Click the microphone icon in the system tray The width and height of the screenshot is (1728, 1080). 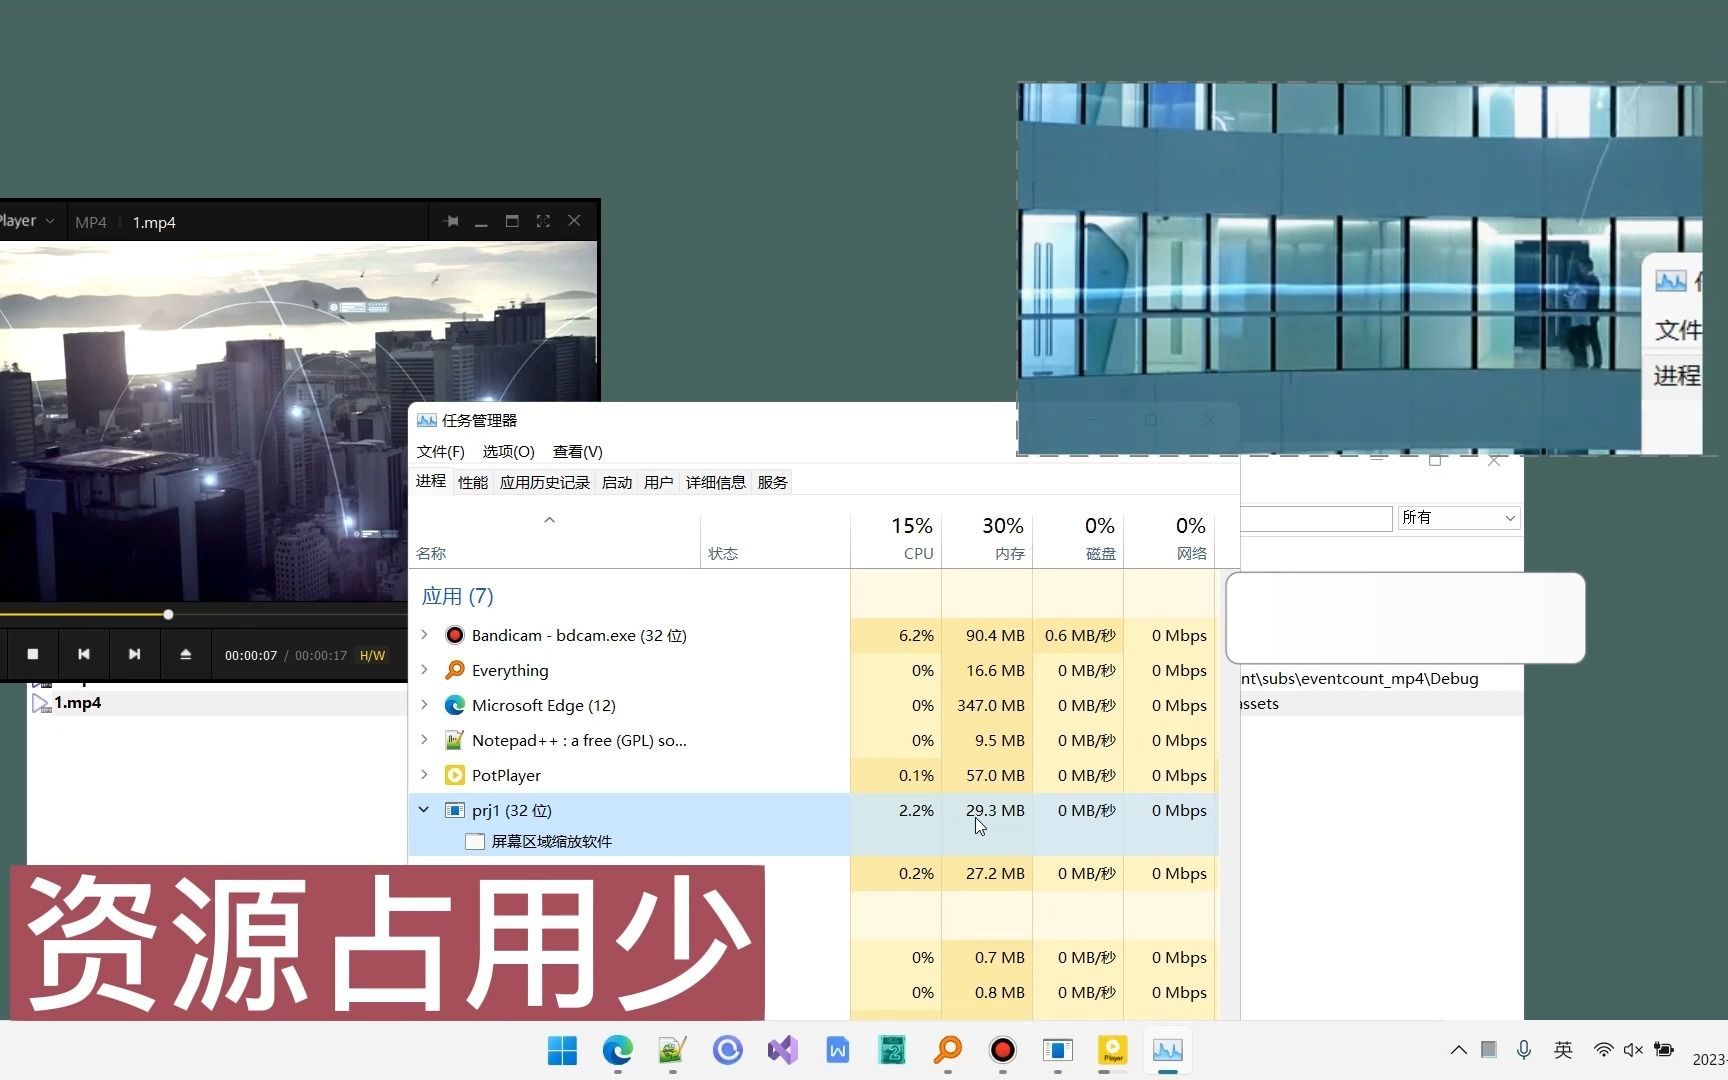coord(1523,1050)
